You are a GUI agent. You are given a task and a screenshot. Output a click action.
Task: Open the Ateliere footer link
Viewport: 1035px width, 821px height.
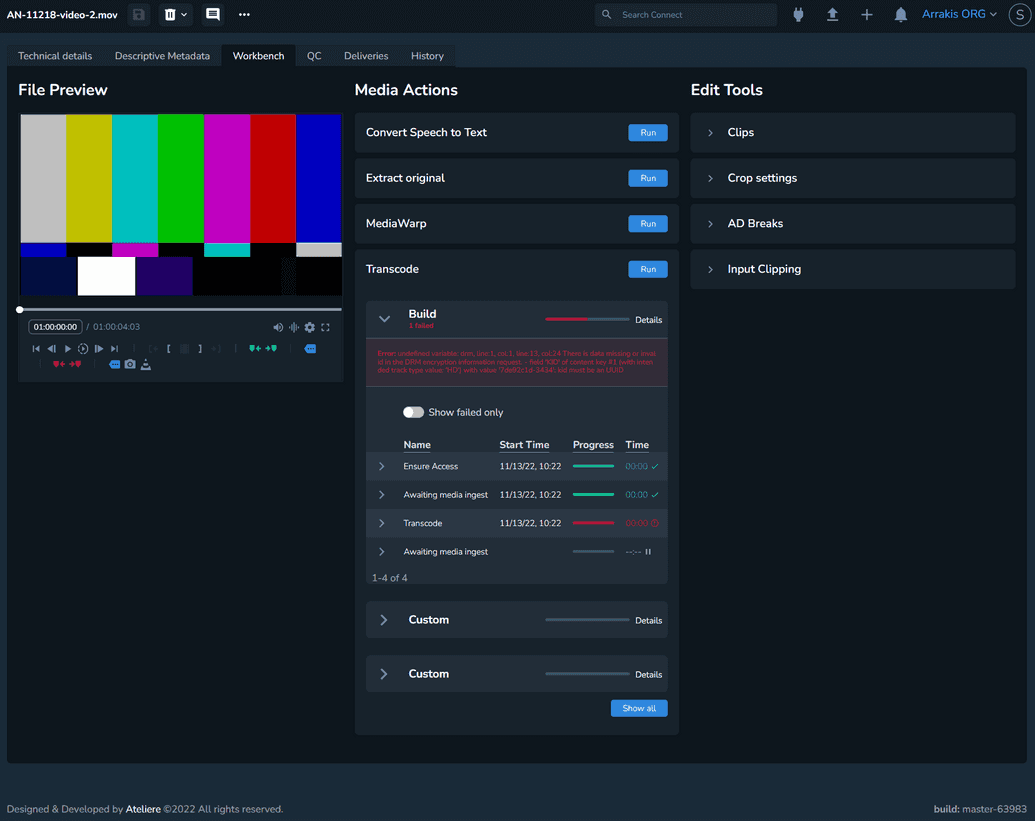pos(143,809)
